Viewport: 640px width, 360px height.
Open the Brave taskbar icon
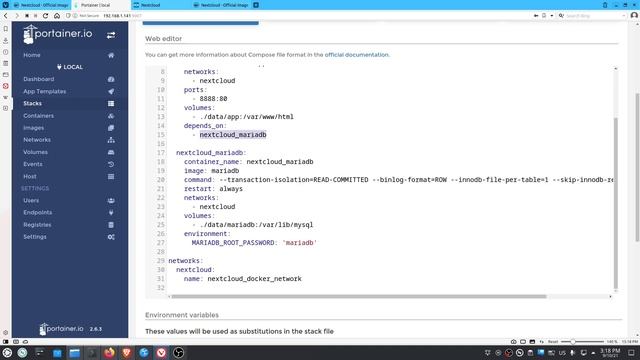point(127,353)
